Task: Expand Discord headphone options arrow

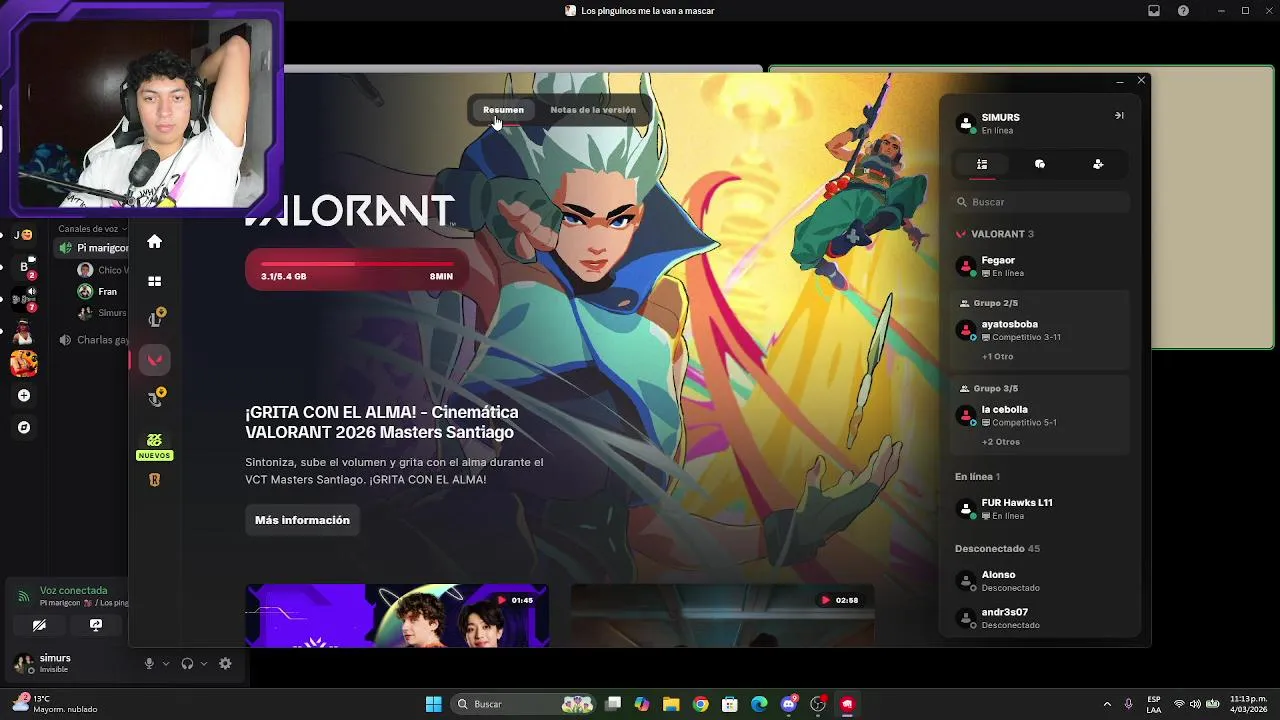Action: pos(204,664)
